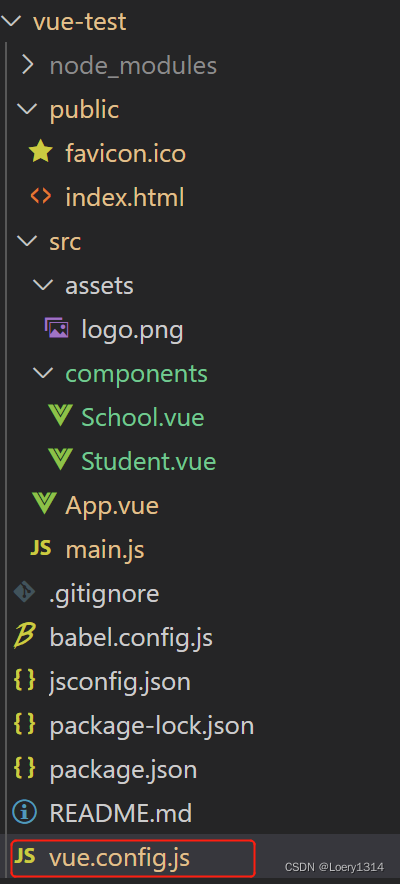Click the Babel icon of babel.config.js
The width and height of the screenshot is (400, 884).
pos(24,637)
